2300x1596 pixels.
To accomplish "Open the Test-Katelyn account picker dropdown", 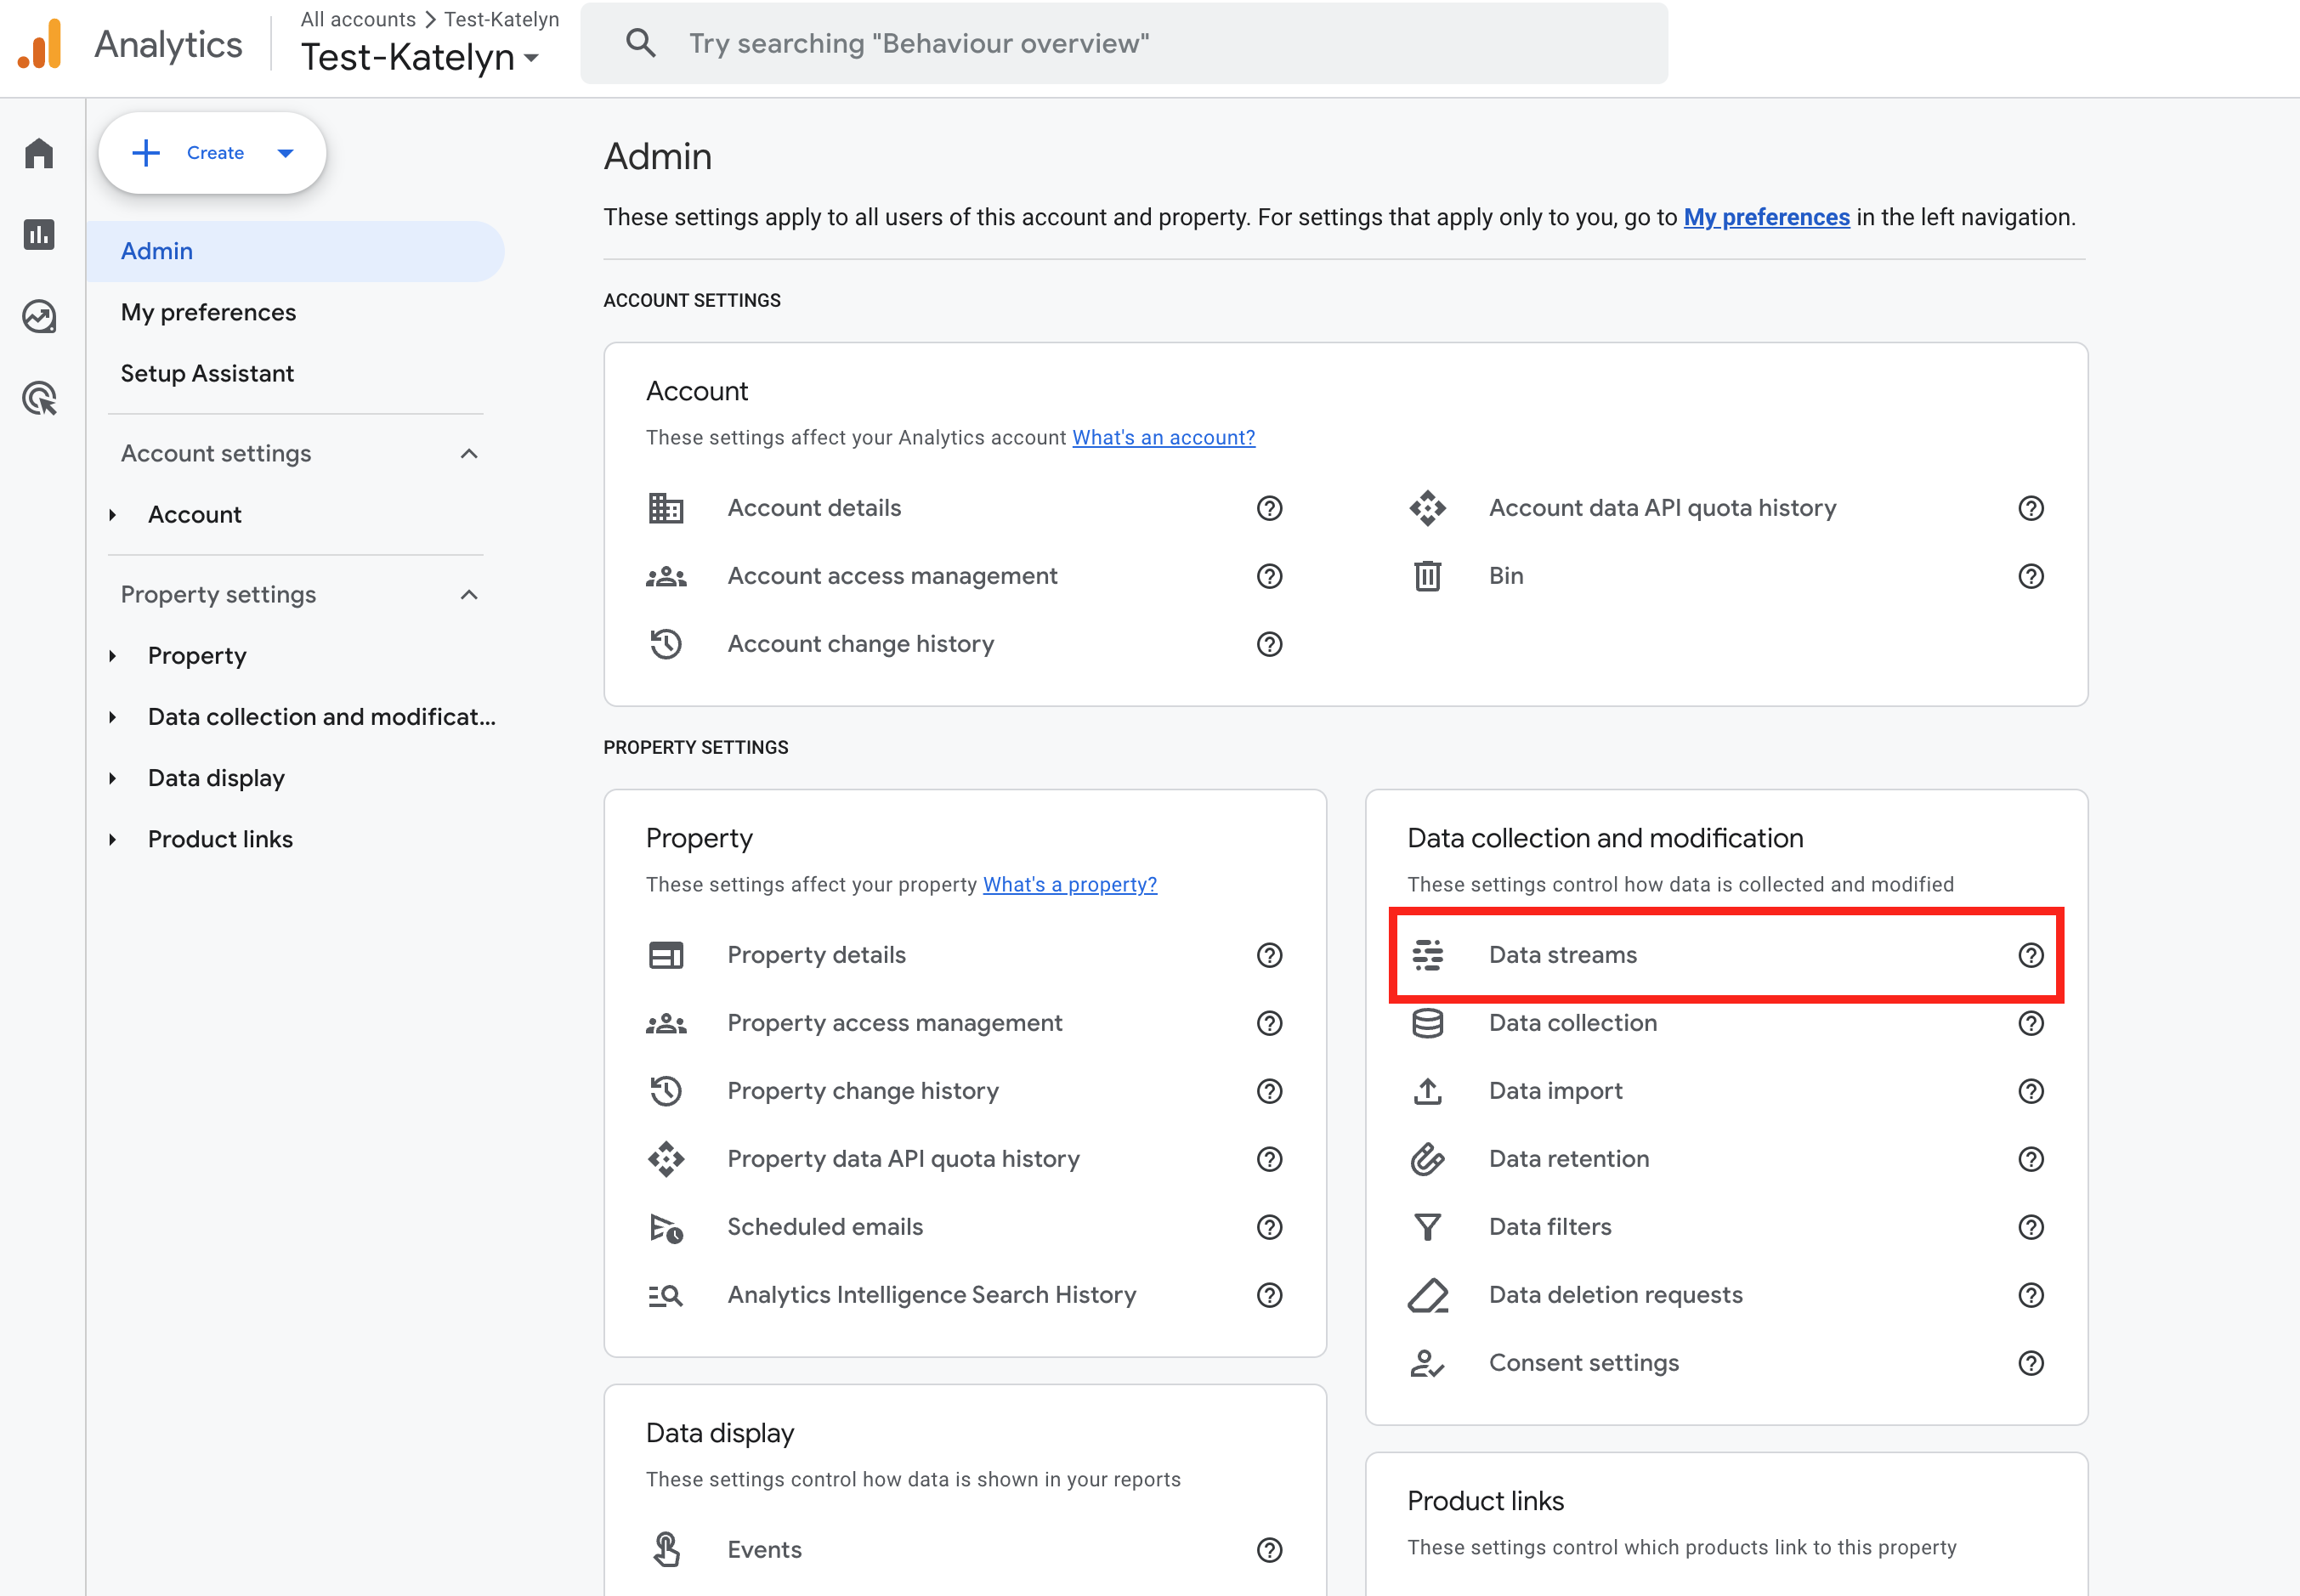I will [x=421, y=57].
